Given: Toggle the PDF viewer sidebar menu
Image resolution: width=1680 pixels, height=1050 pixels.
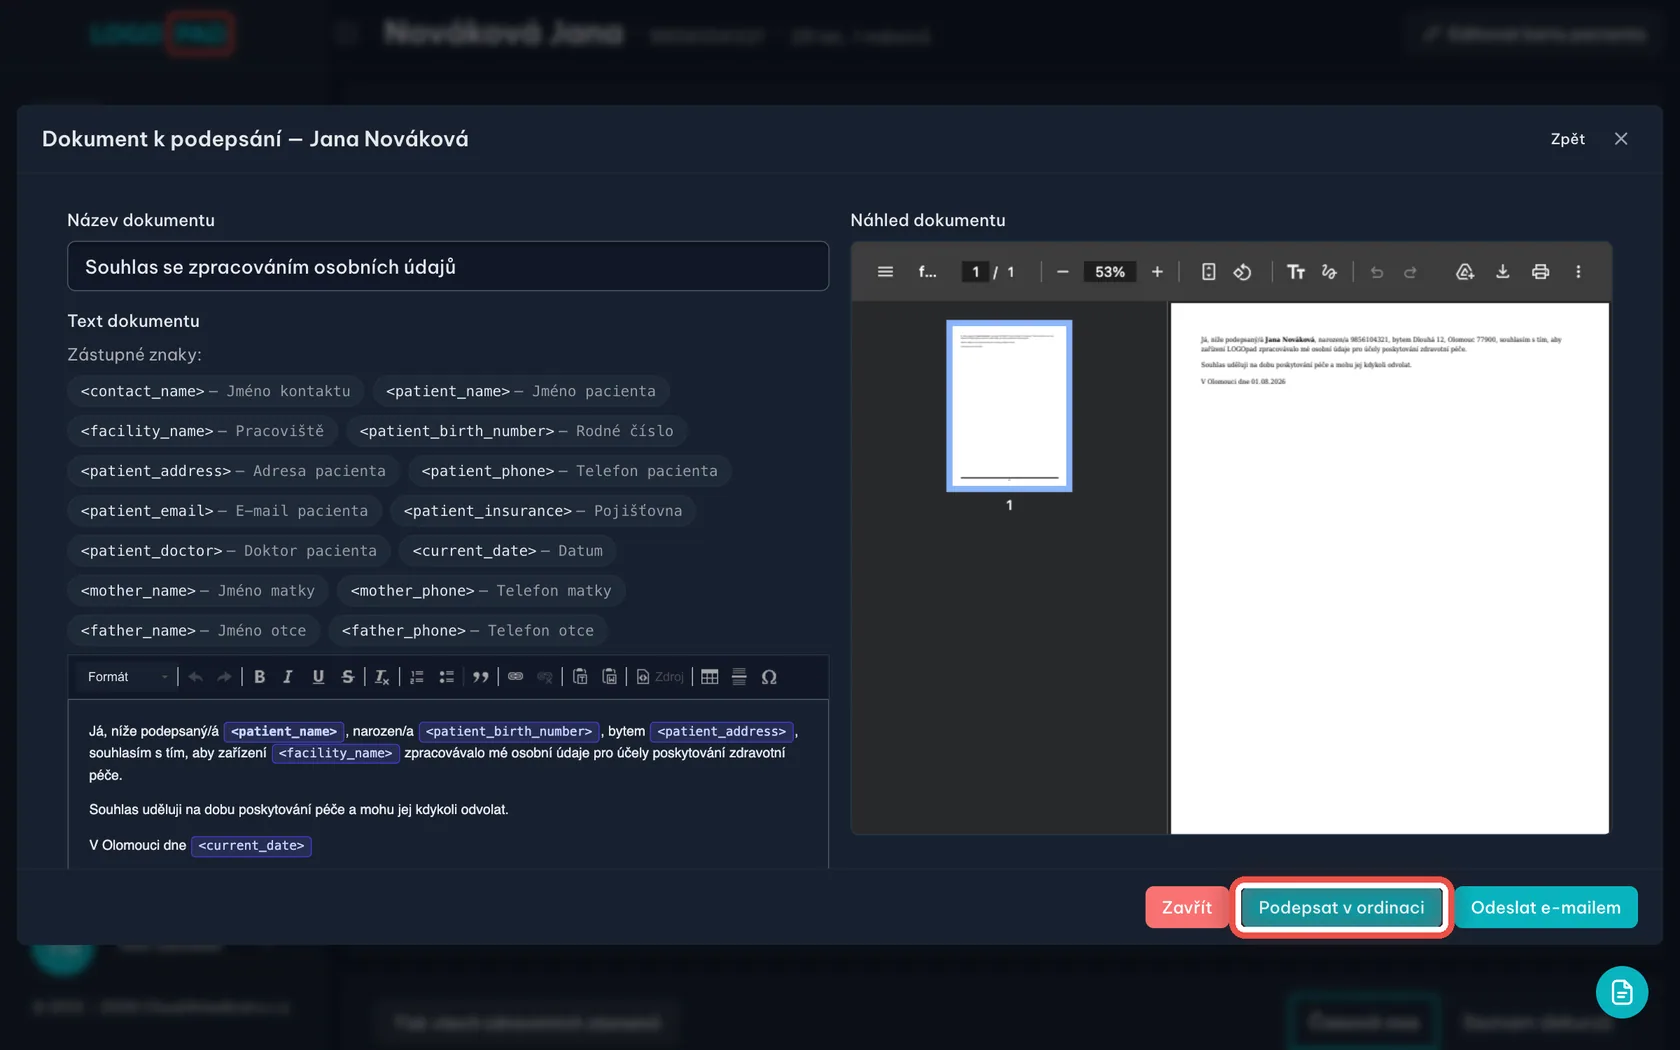Looking at the screenshot, I should tap(885, 272).
